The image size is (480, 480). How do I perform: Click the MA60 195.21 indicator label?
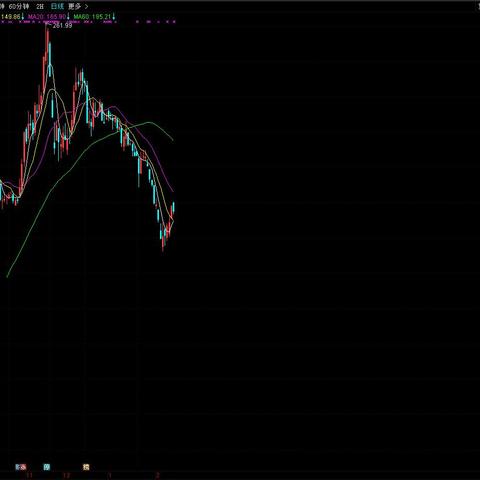coord(92,16)
